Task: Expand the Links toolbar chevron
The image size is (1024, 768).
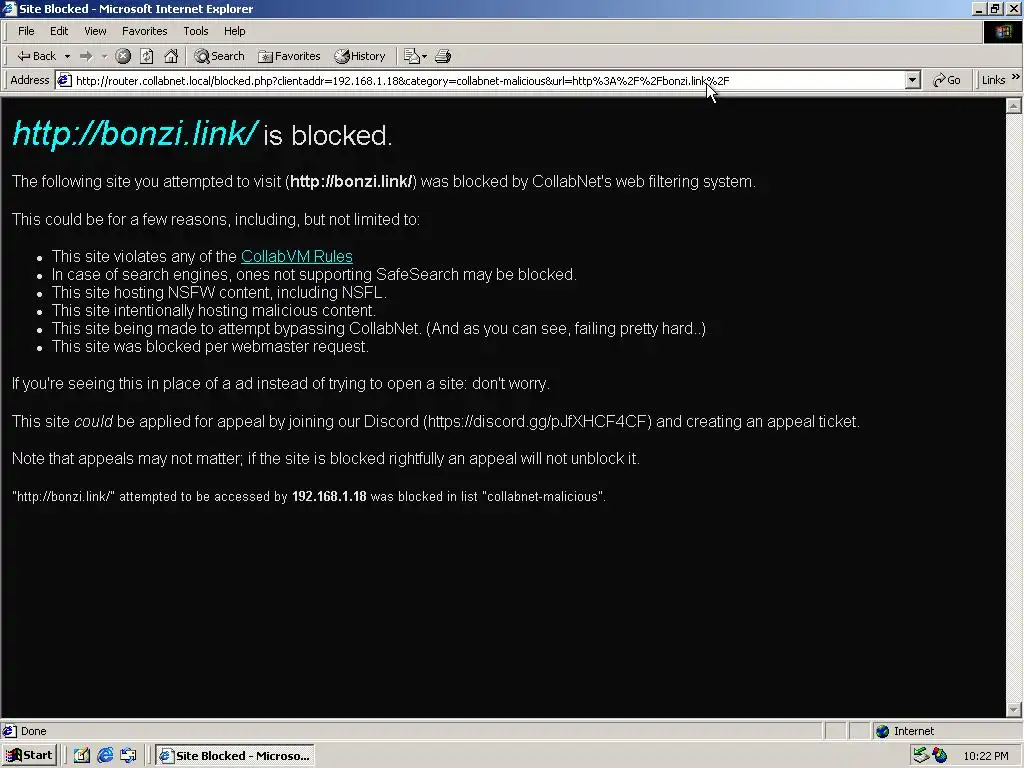Action: tap(1016, 77)
